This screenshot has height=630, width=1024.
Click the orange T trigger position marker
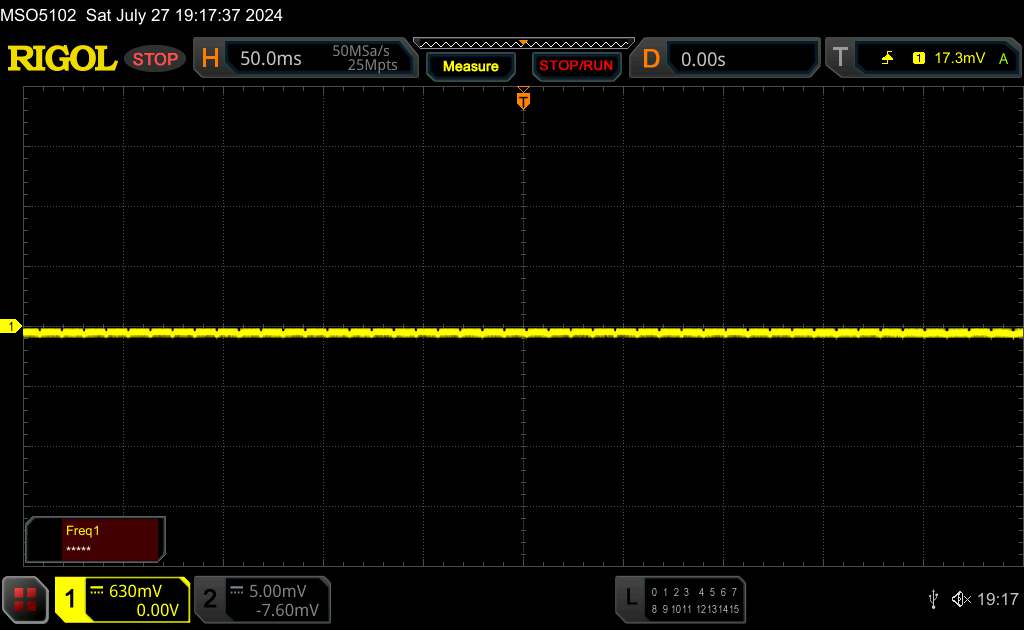tap(523, 100)
